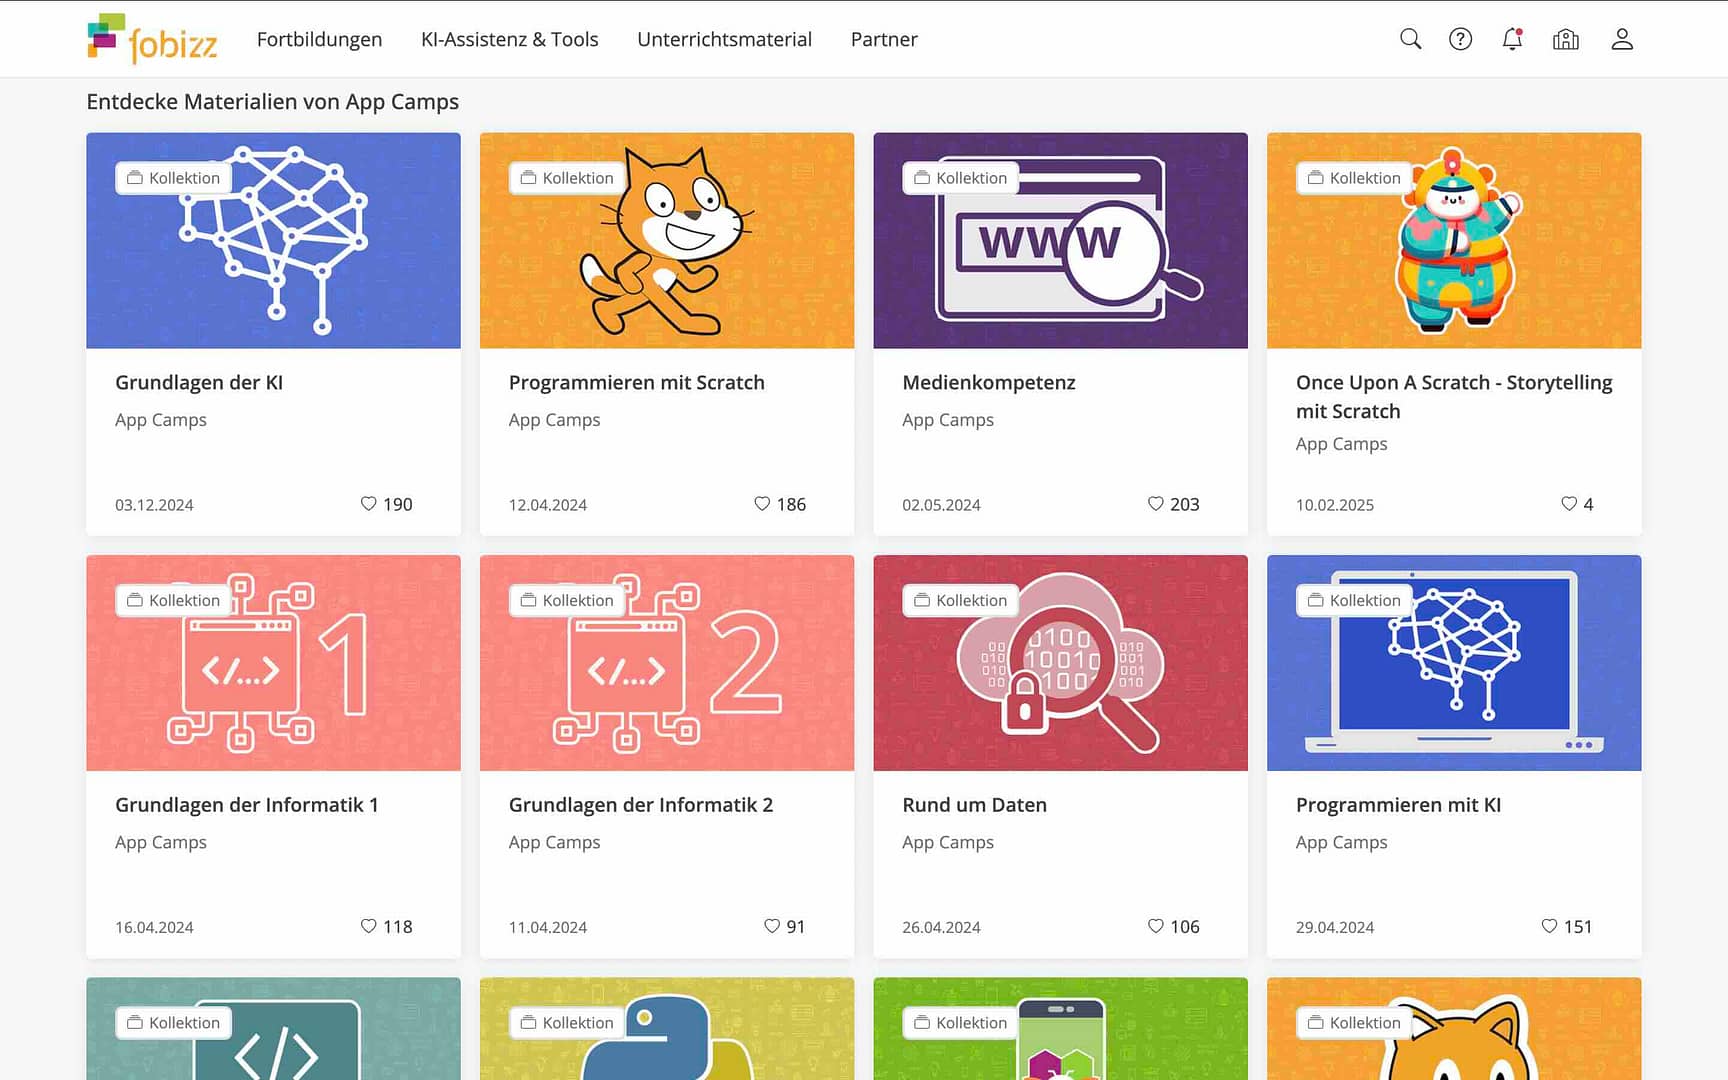The width and height of the screenshot is (1728, 1080).
Task: Click date 11.04.2024
Action: 548,927
